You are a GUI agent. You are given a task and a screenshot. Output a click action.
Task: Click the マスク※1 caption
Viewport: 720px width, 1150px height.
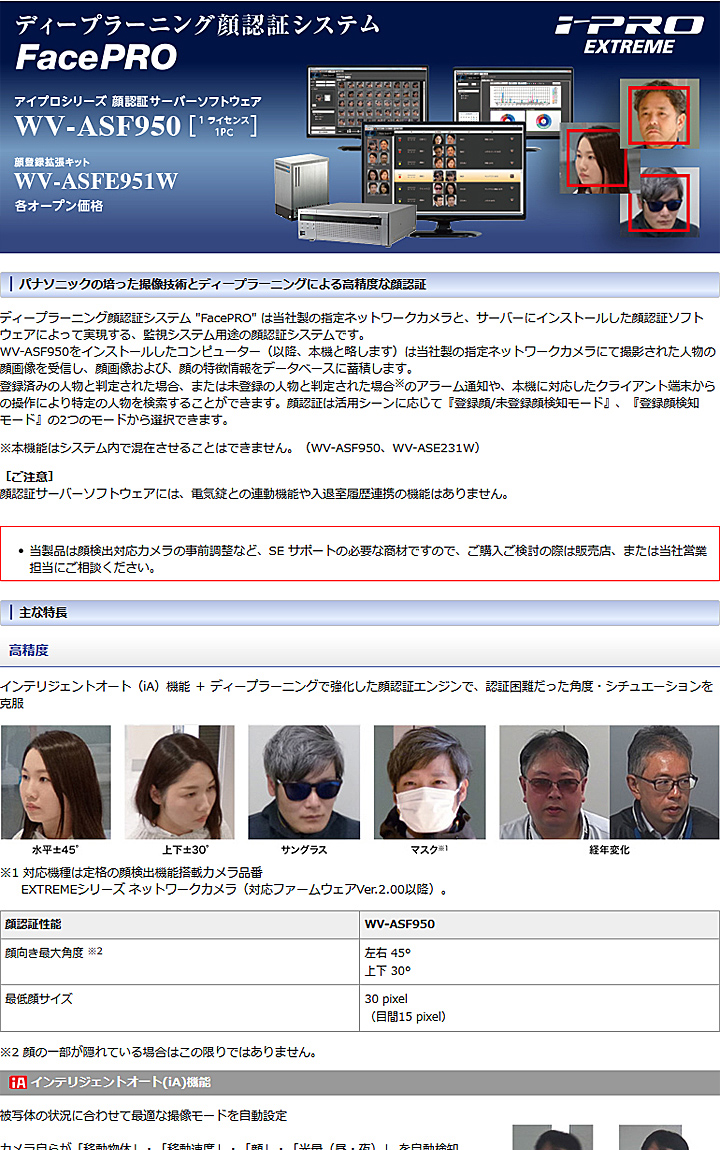pyautogui.click(x=430, y=849)
